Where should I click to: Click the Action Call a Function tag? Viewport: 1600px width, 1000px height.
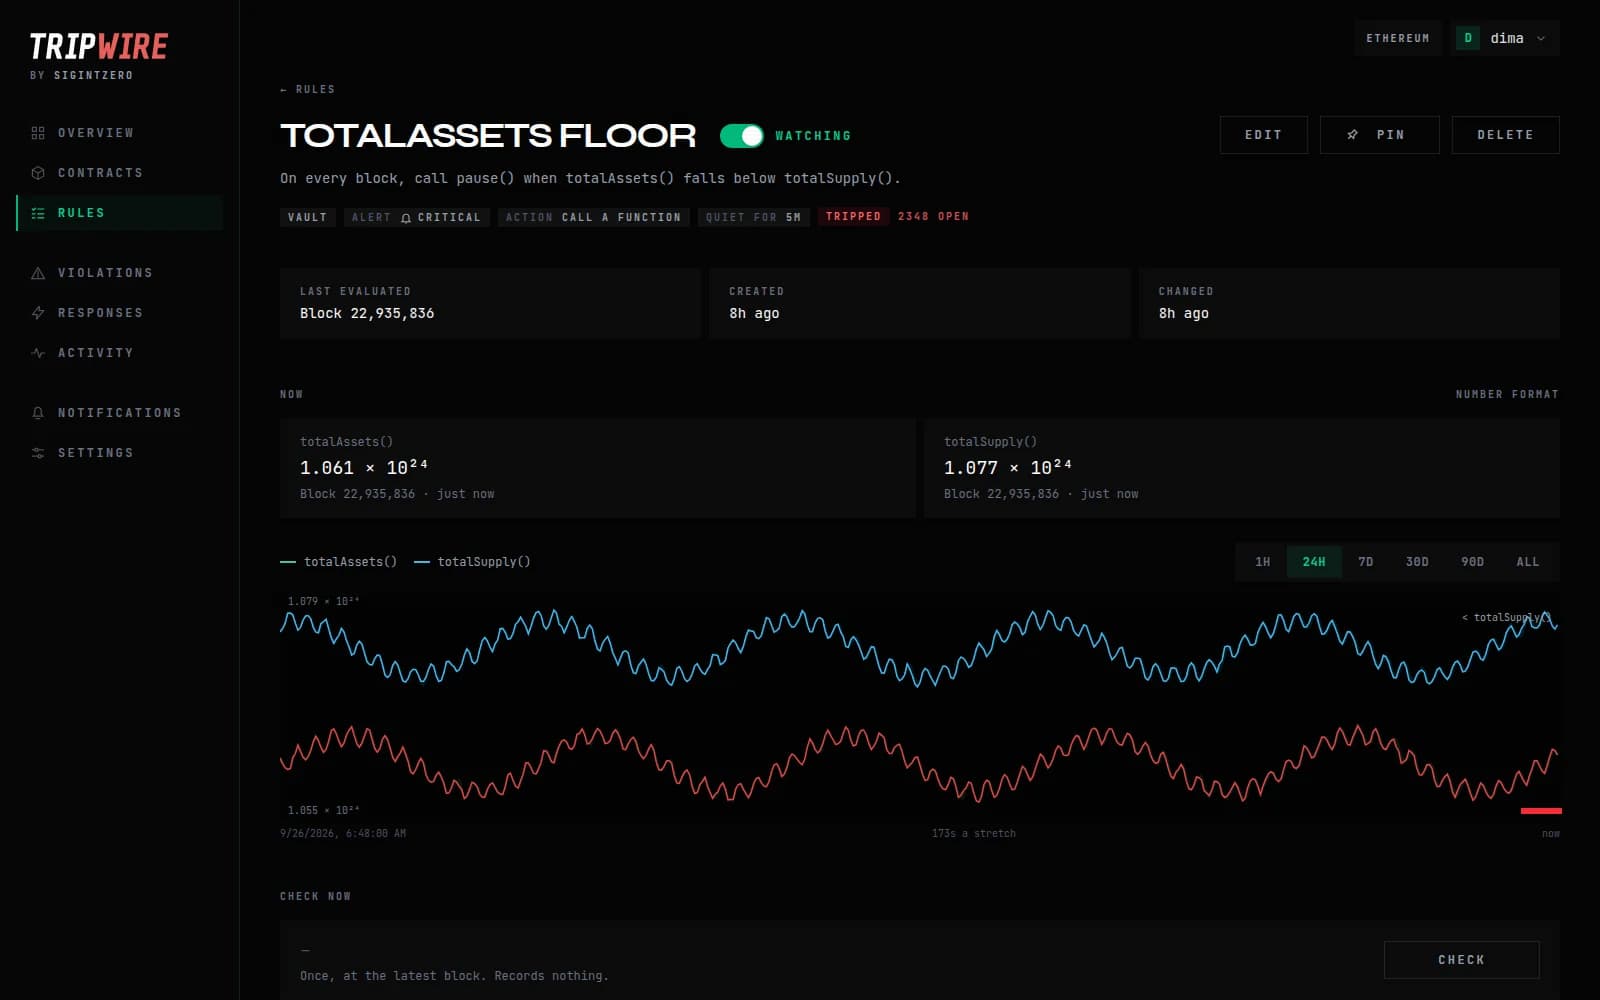(593, 217)
